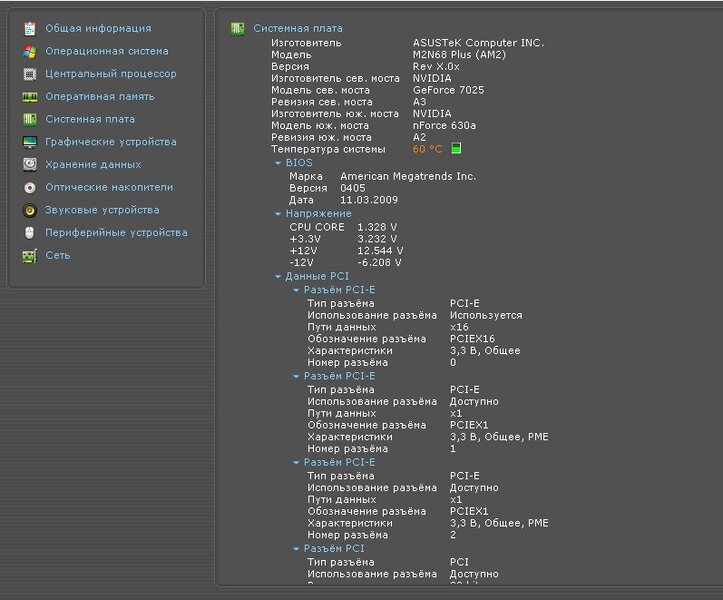Screen dimensions: 723x600
Task: Click the hard drive icon for Хранение данных
Action: pos(30,165)
